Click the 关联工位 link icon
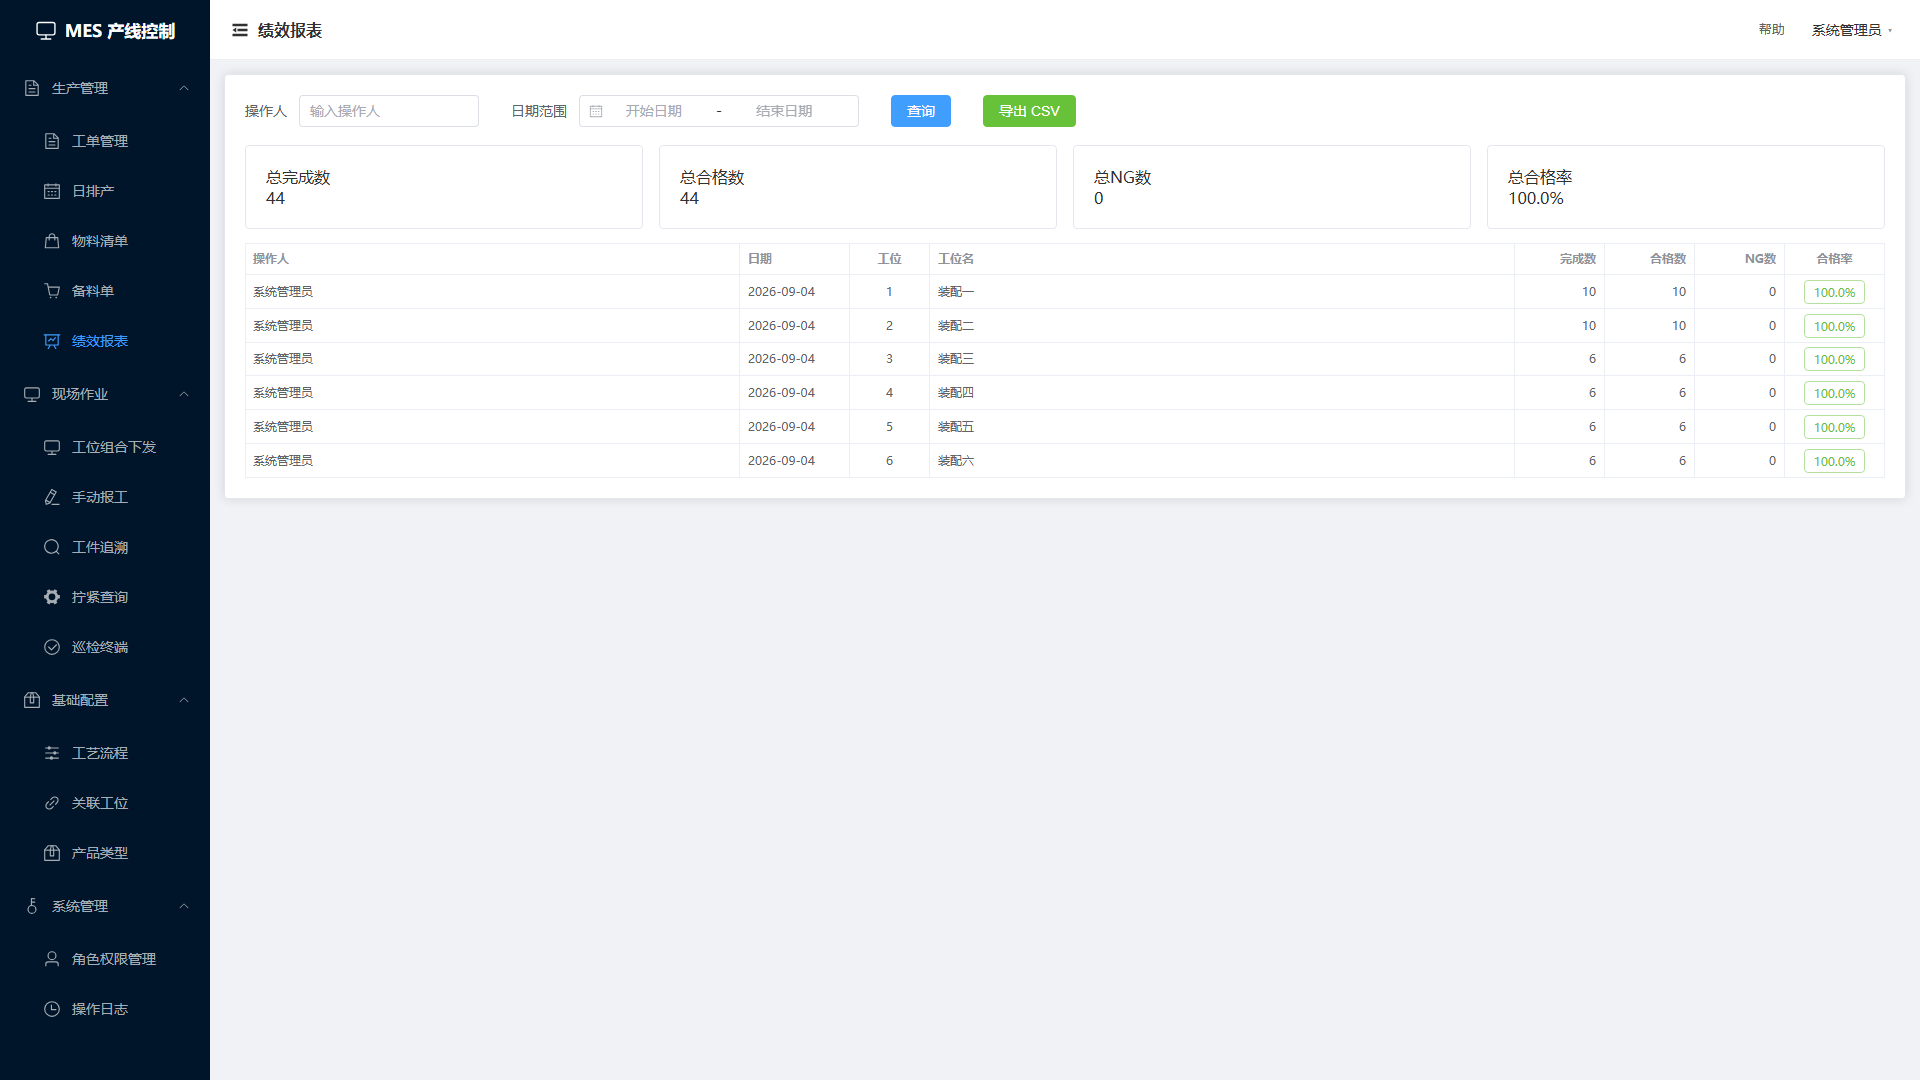 (52, 803)
